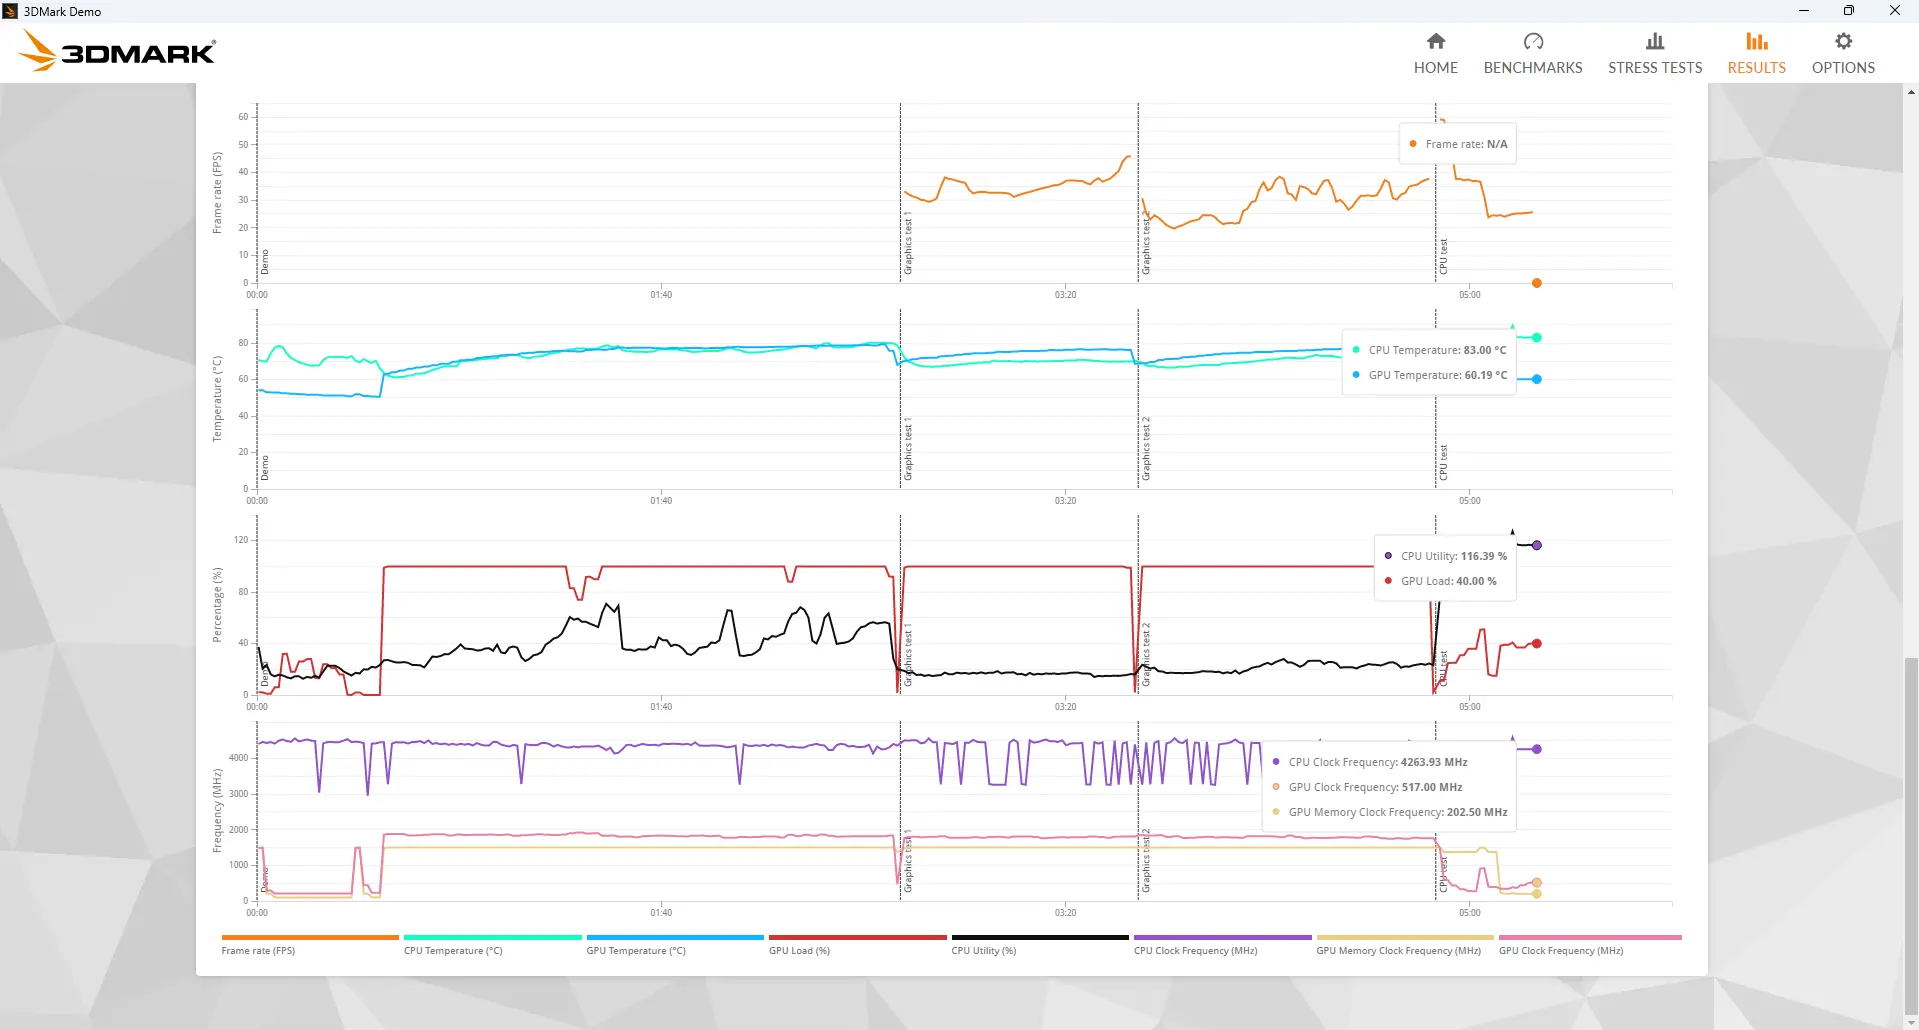Click the 'GPU Memory Clock Frequency: 202.50 MHz' tooltip value
The image size is (1919, 1030).
pyautogui.click(x=1398, y=812)
